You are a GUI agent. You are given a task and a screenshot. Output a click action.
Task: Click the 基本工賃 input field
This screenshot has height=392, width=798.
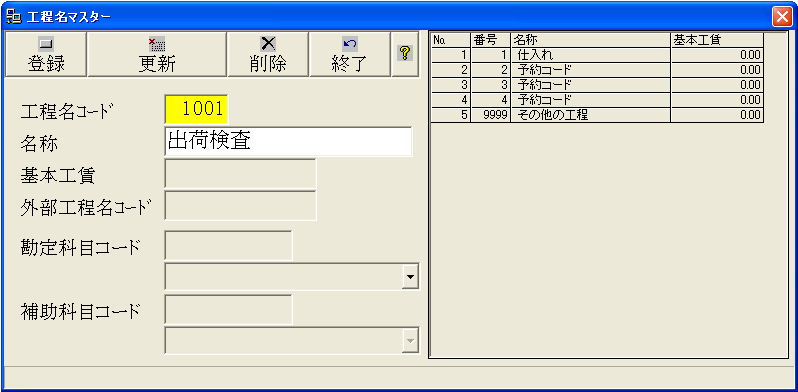pos(240,174)
